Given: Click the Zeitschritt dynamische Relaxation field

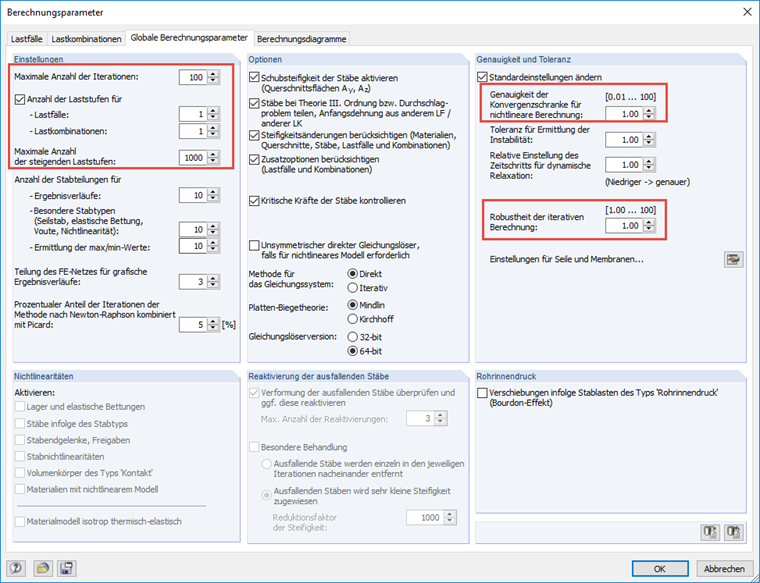Looking at the screenshot, I should pyautogui.click(x=624, y=165).
